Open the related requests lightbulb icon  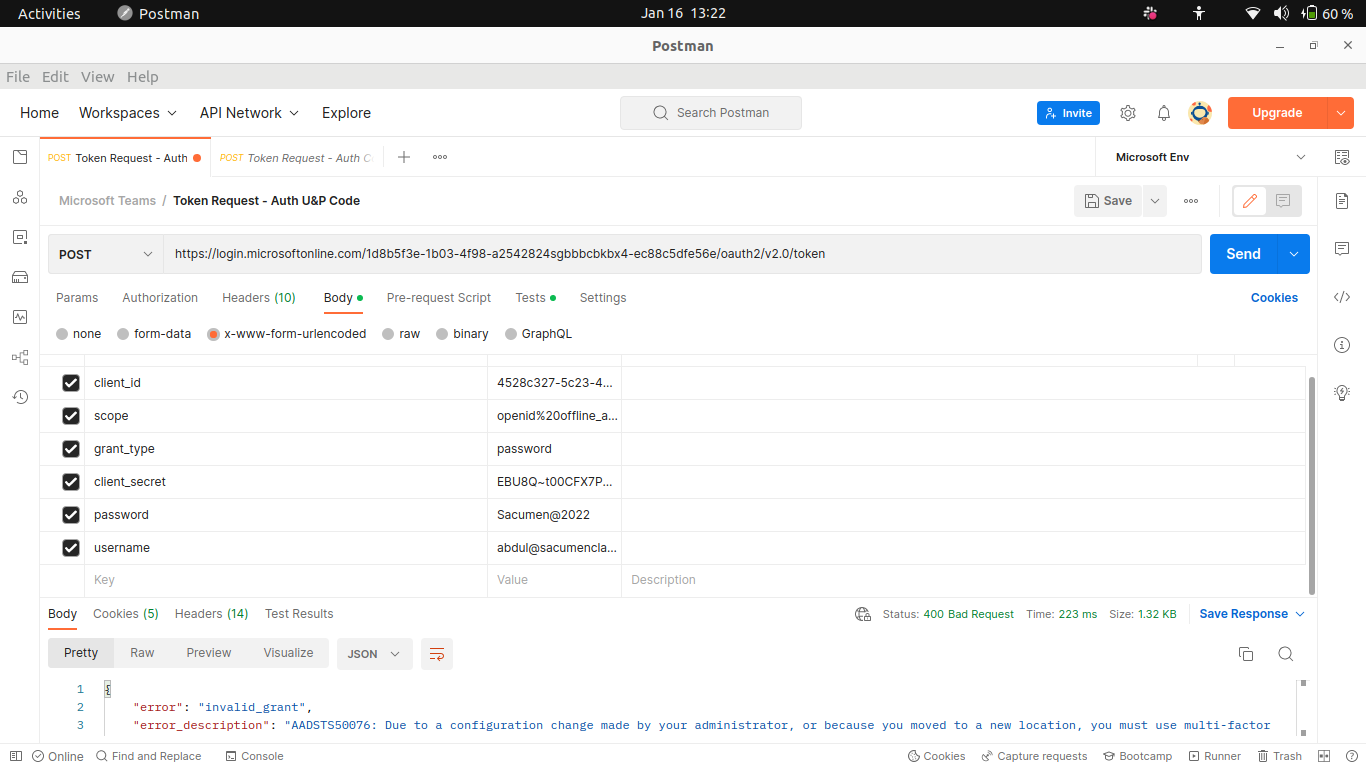click(x=1342, y=393)
